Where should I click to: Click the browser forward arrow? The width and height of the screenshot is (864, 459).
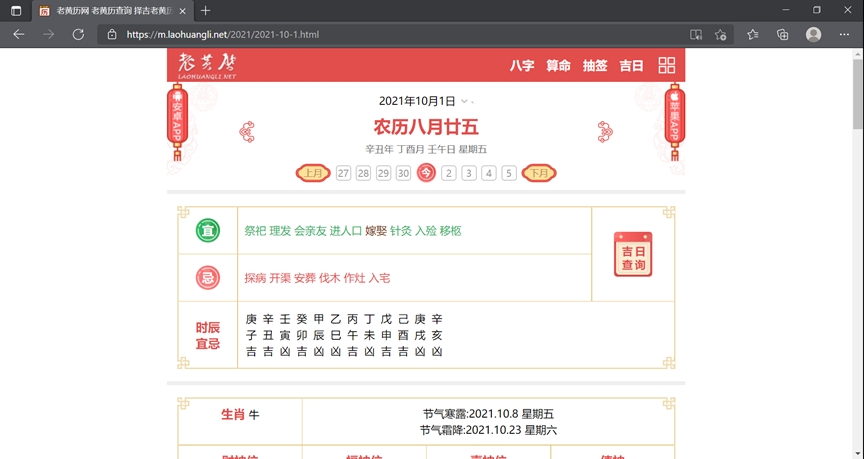pos(48,34)
